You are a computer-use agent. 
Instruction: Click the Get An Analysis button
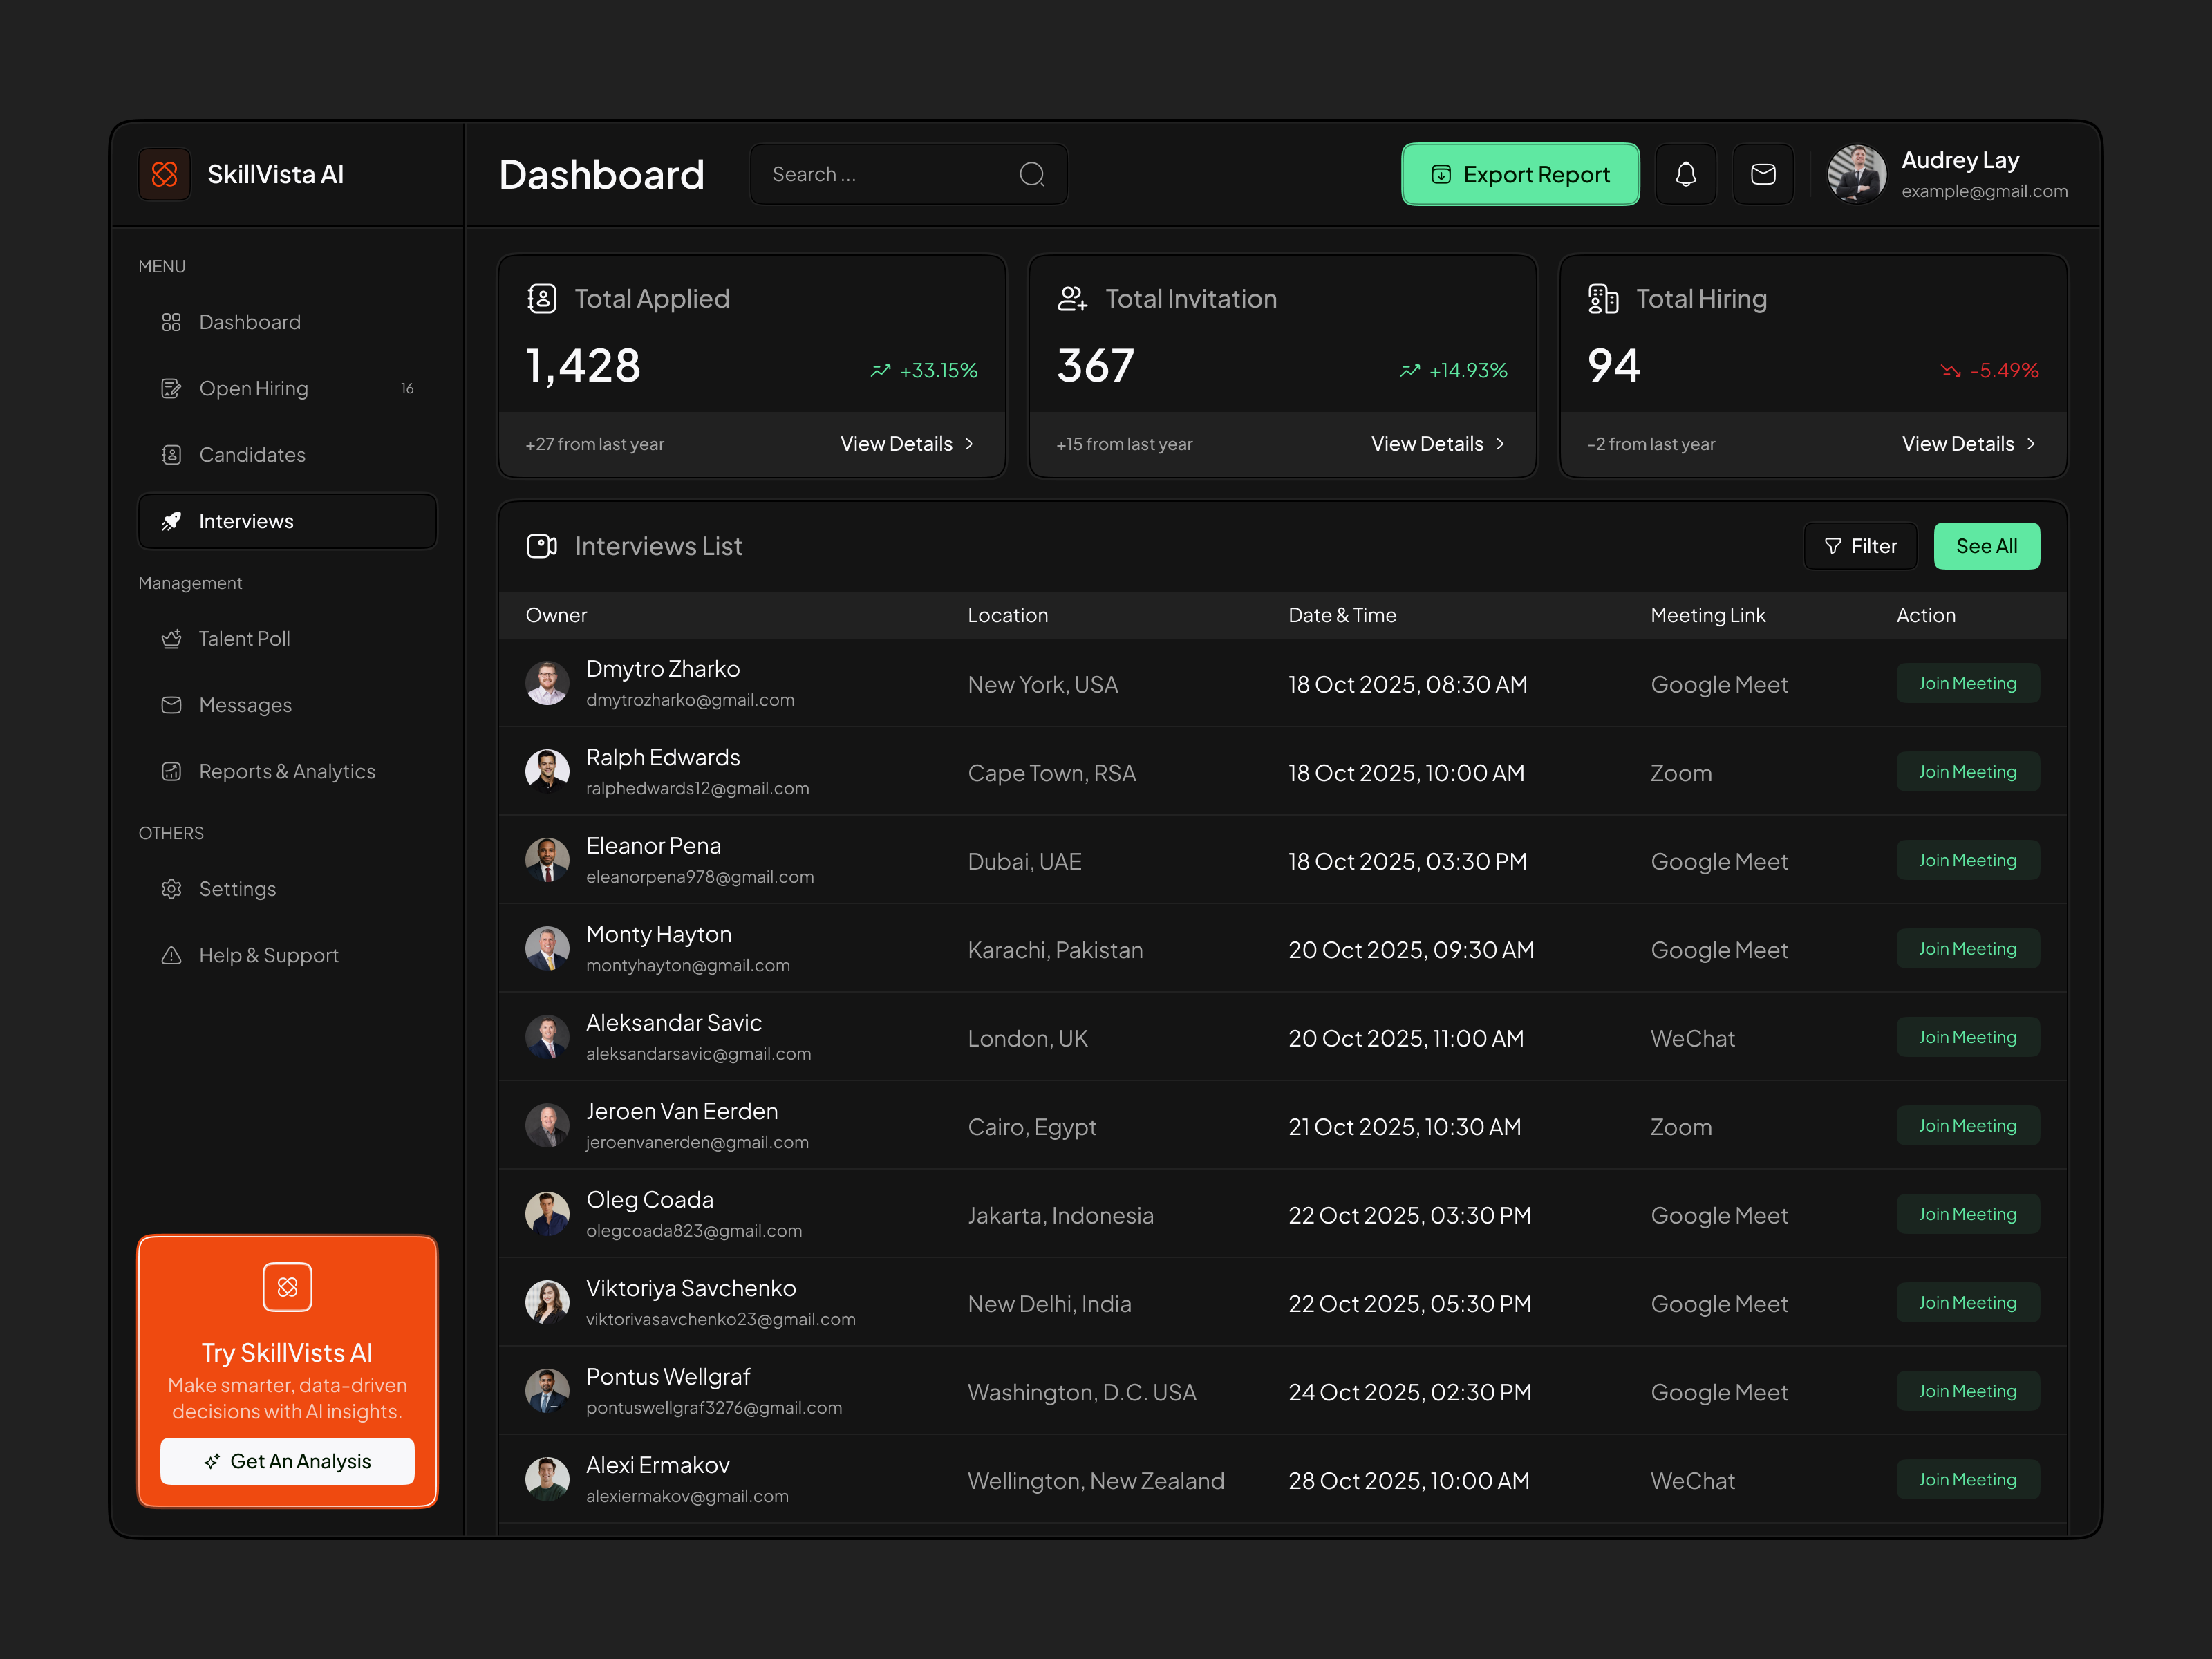point(287,1461)
